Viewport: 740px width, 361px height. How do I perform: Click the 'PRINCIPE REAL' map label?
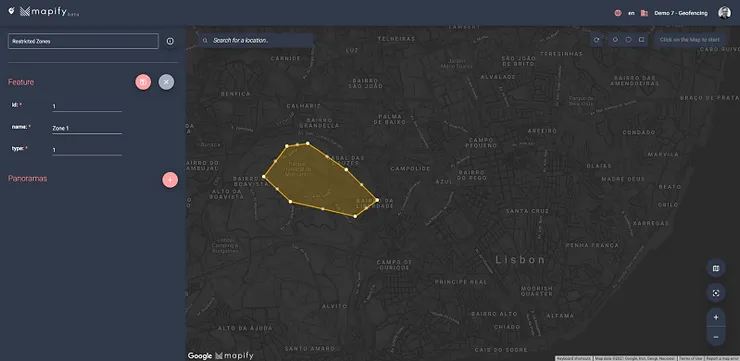tap(460, 282)
